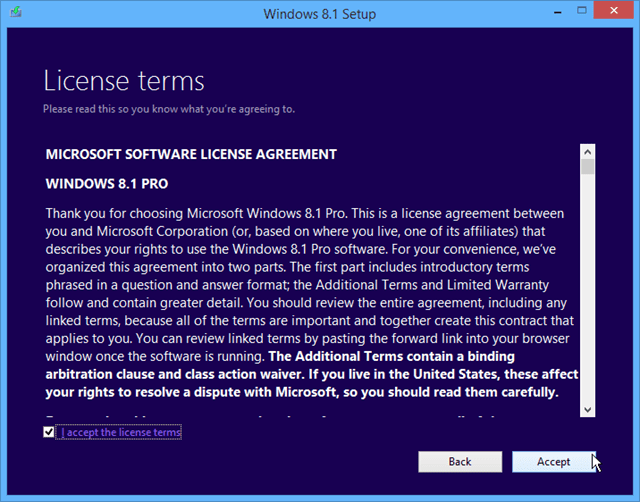
Task: Click 'Please read this so you know' subtitle
Action: [x=169, y=109]
